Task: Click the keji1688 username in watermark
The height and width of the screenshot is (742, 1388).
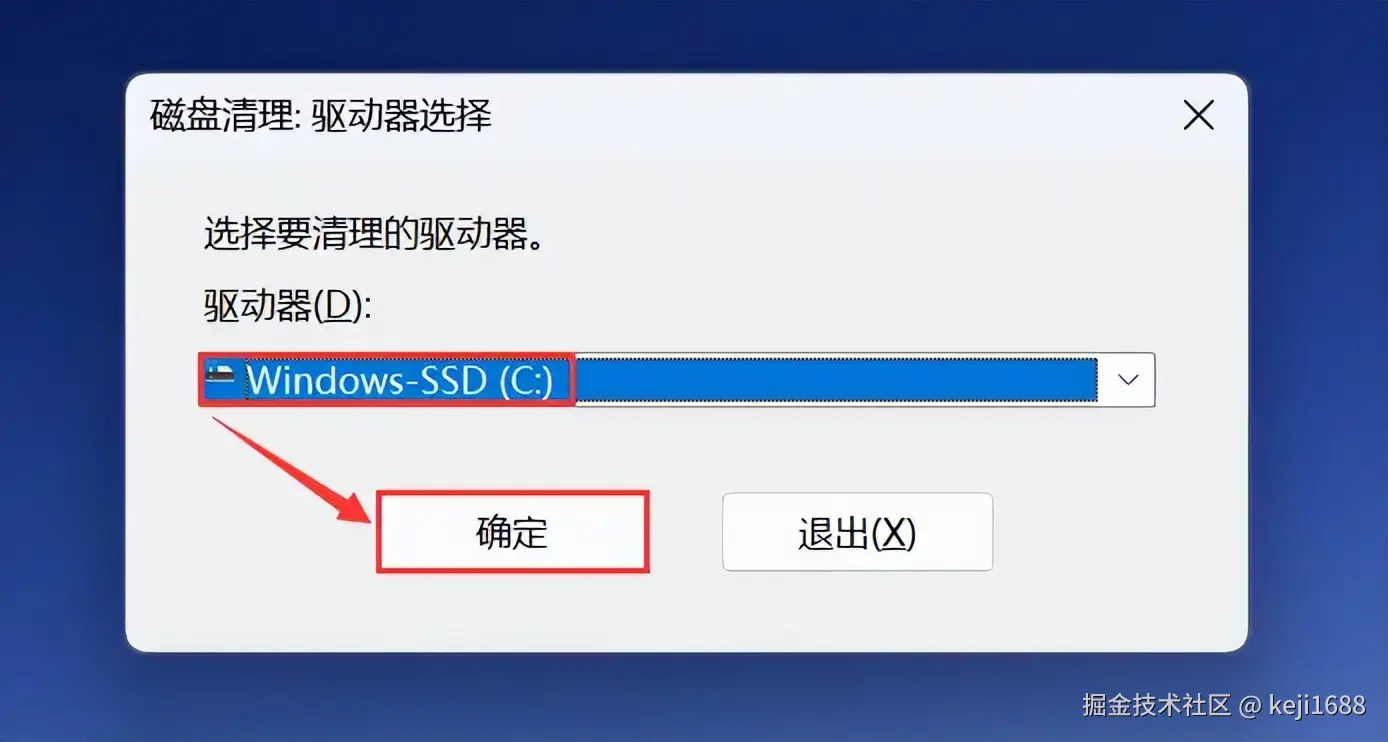Action: pos(1317,704)
